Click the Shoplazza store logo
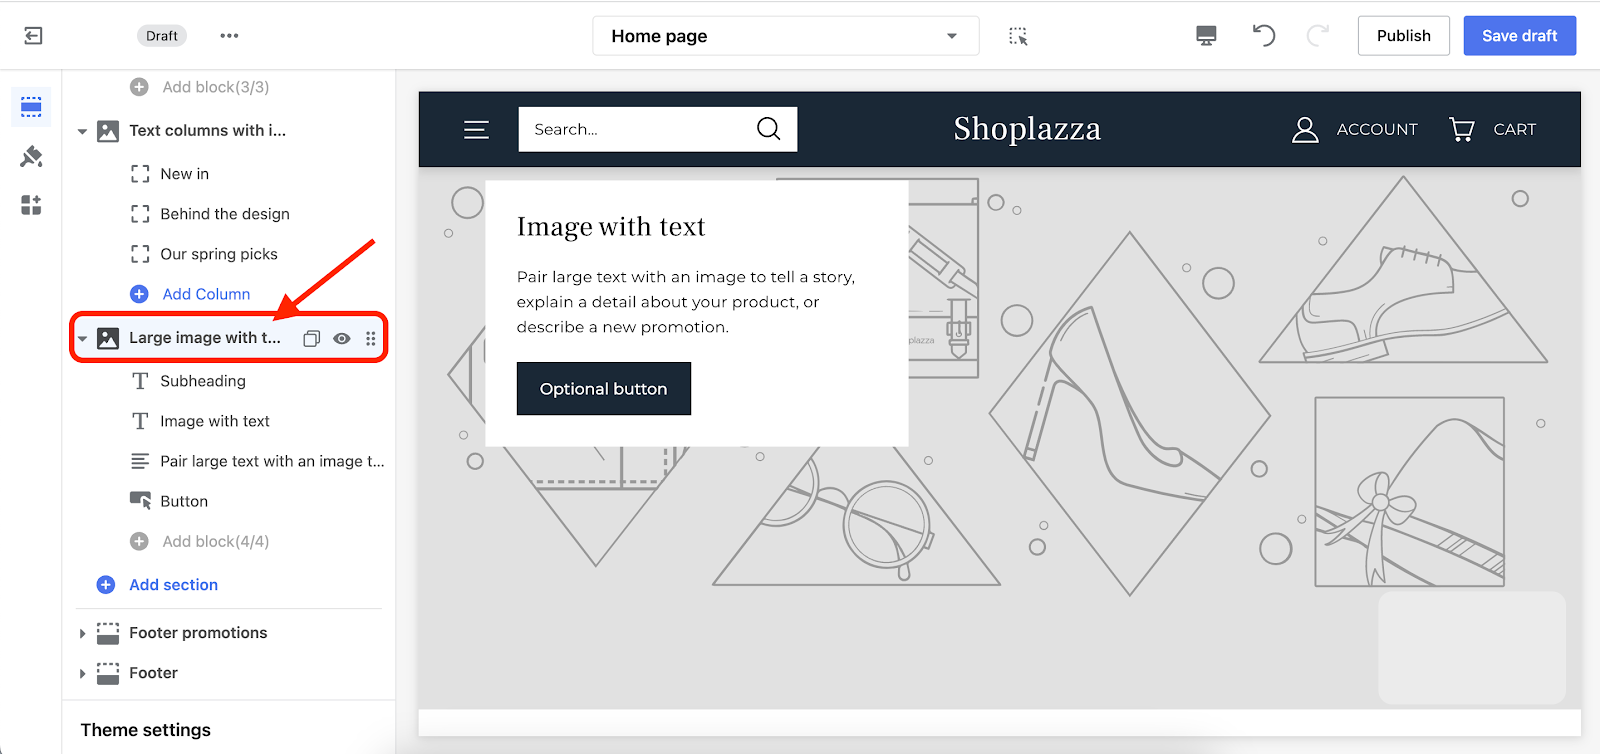The image size is (1600, 754). (1027, 129)
